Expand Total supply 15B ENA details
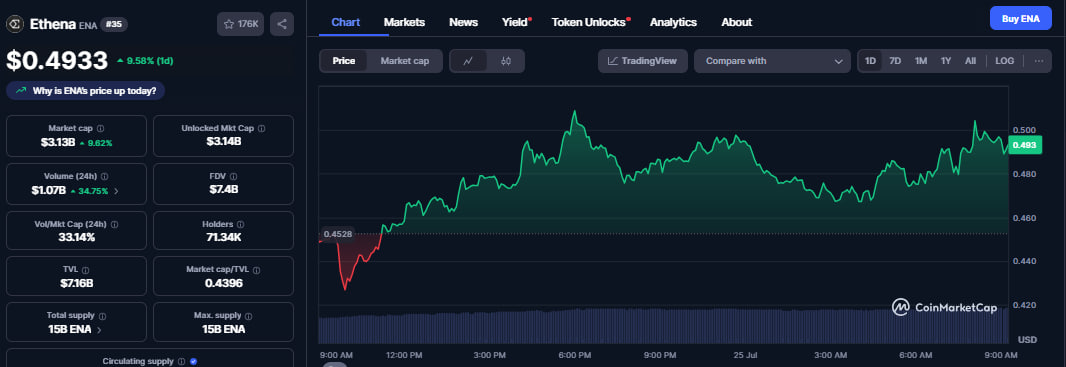Image resolution: width=1066 pixels, height=367 pixels. [99, 330]
